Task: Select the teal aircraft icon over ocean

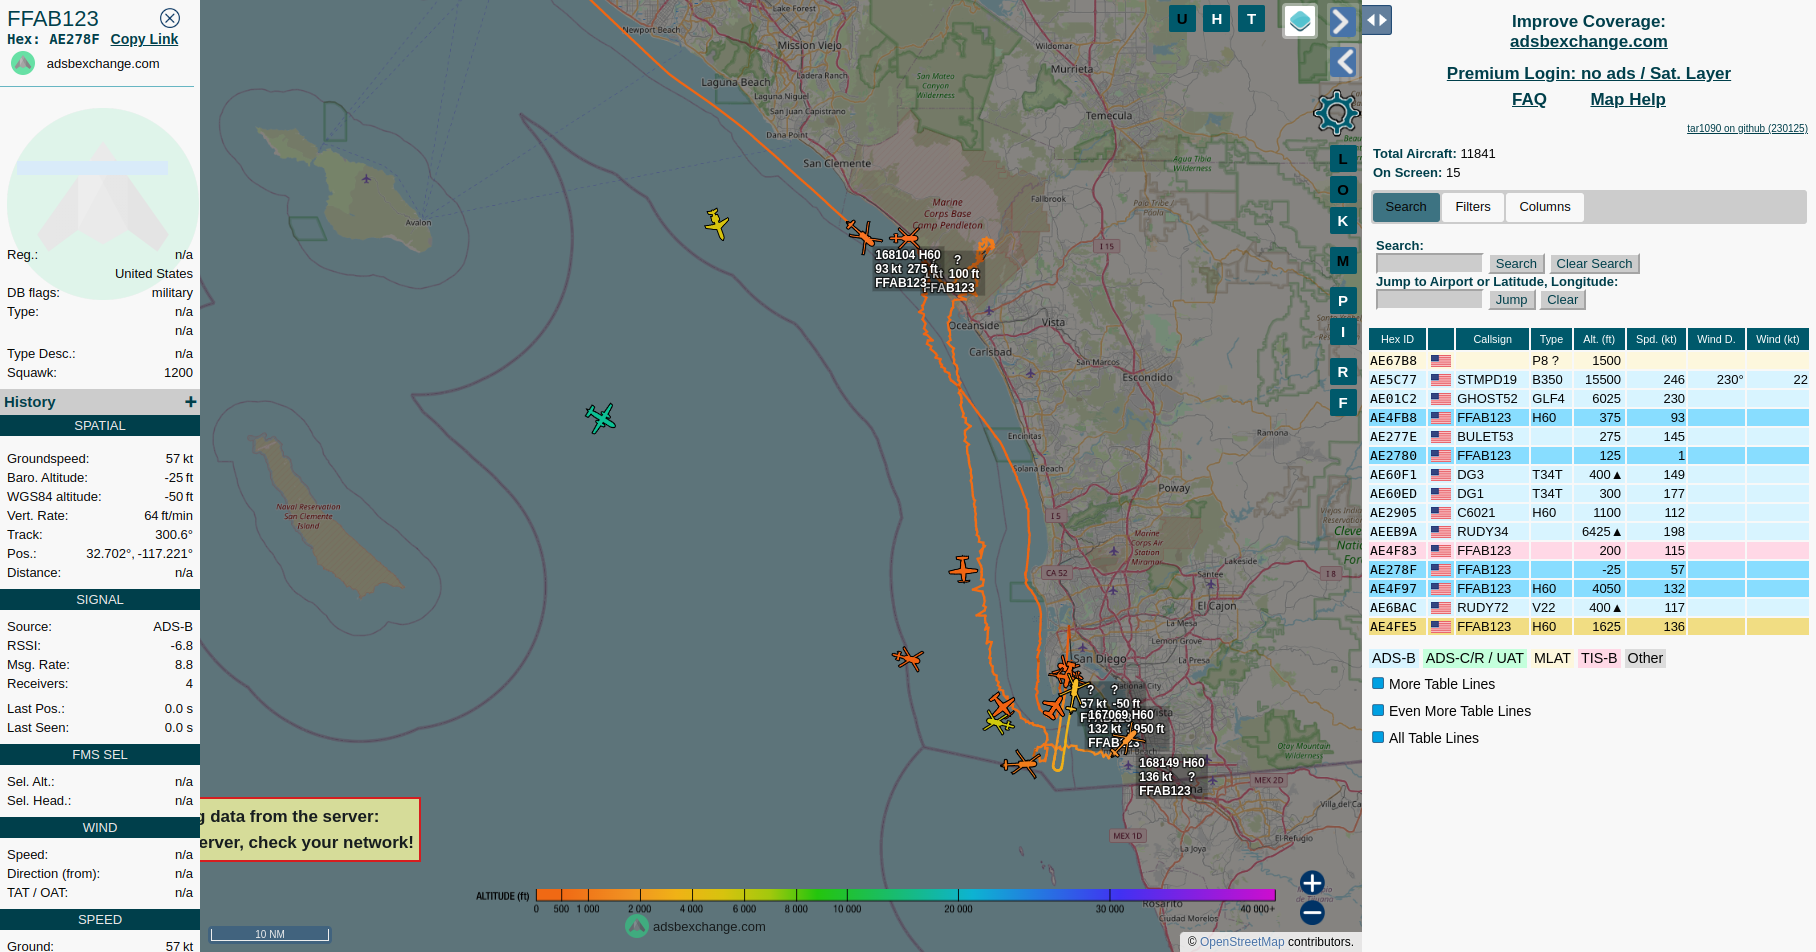Action: click(600, 417)
